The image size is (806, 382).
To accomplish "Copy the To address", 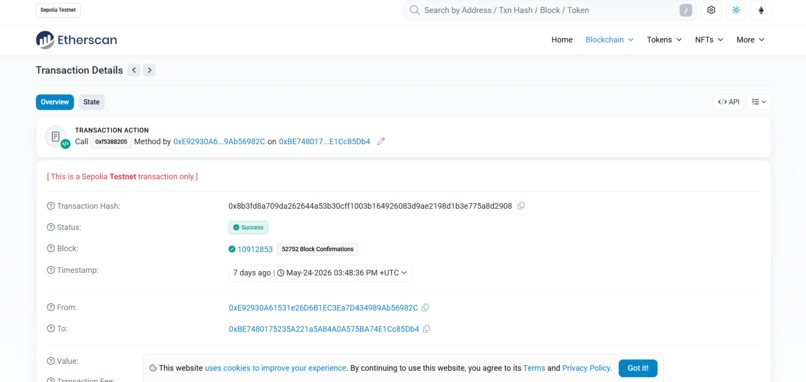I will tap(426, 329).
